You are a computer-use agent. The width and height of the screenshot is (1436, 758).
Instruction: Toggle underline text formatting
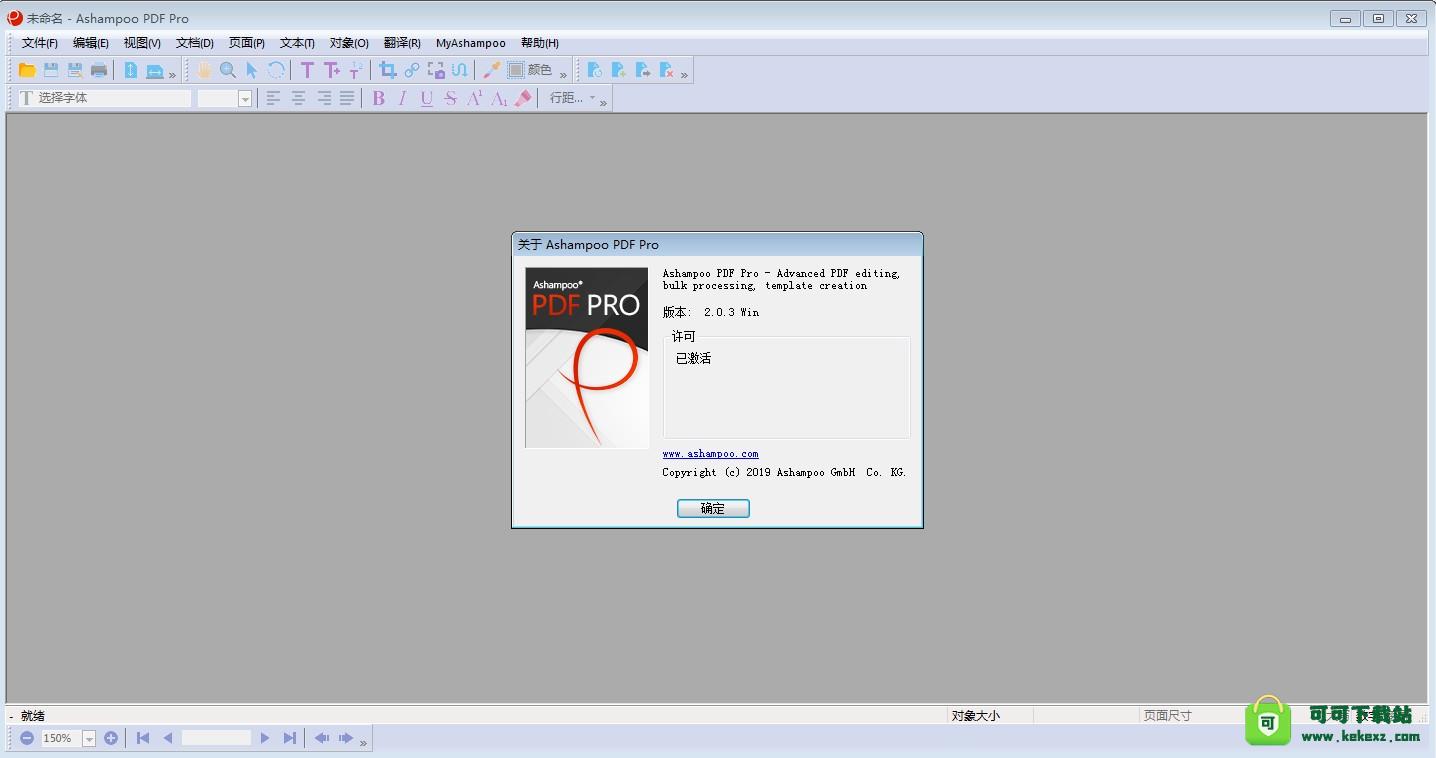pyautogui.click(x=426, y=97)
